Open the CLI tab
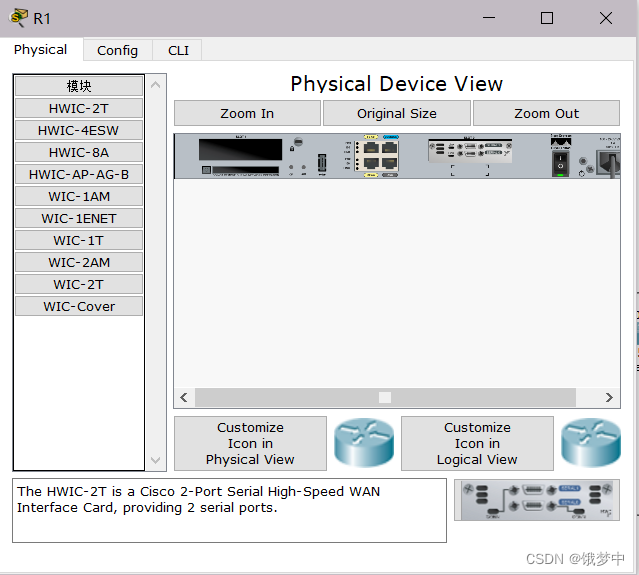This screenshot has height=575, width=639. pos(178,51)
